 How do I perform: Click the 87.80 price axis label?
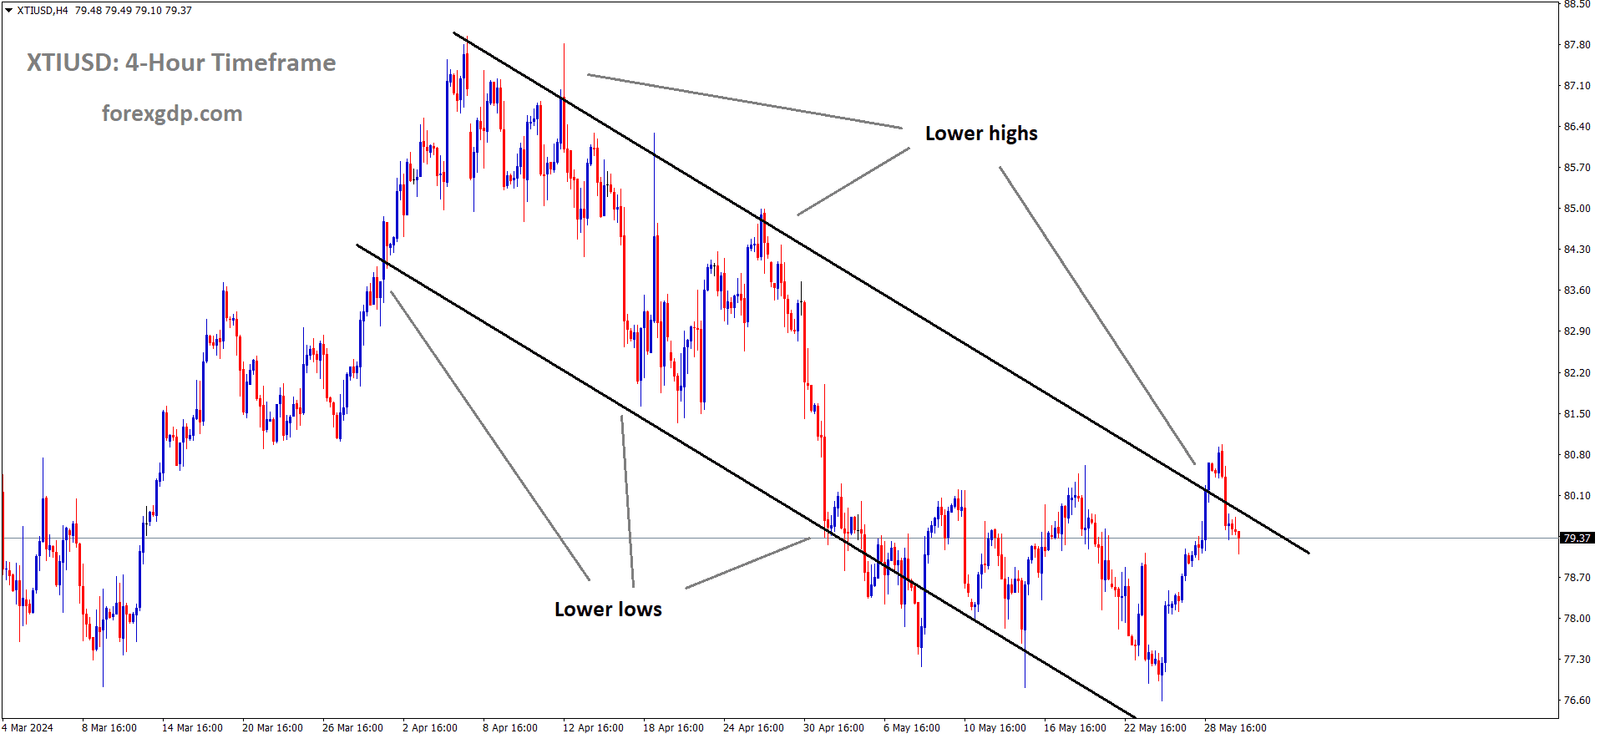(1577, 45)
